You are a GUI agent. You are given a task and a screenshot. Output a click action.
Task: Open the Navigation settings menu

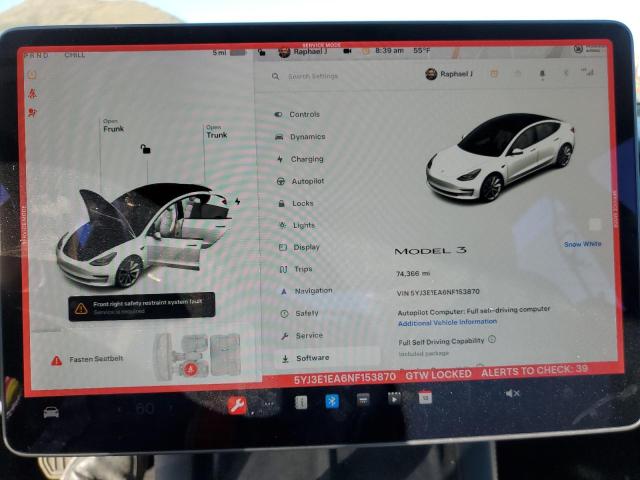307,291
